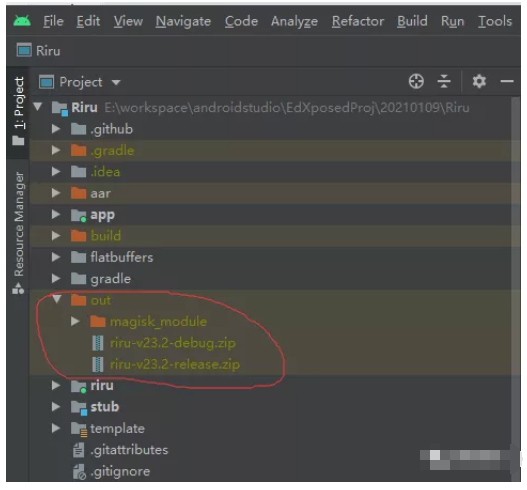This screenshot has height=490, width=527.
Task: Open the Tools menu
Action: pos(495,21)
